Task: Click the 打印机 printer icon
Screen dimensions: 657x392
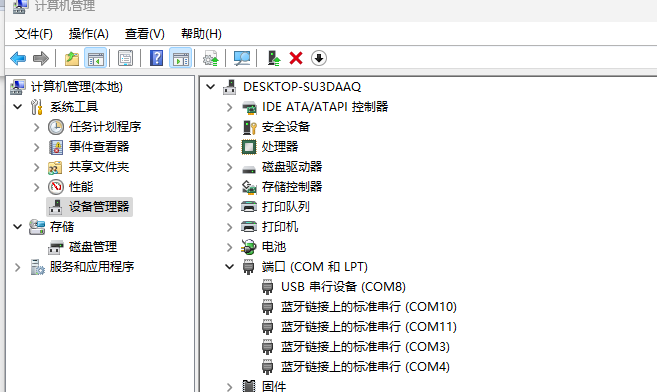Action: pos(249,227)
